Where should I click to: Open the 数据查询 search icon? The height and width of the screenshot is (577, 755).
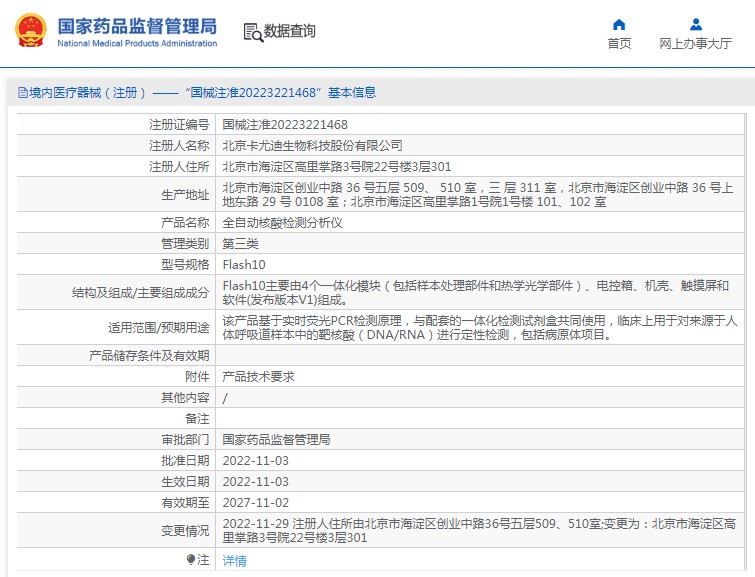pyautogui.click(x=253, y=32)
